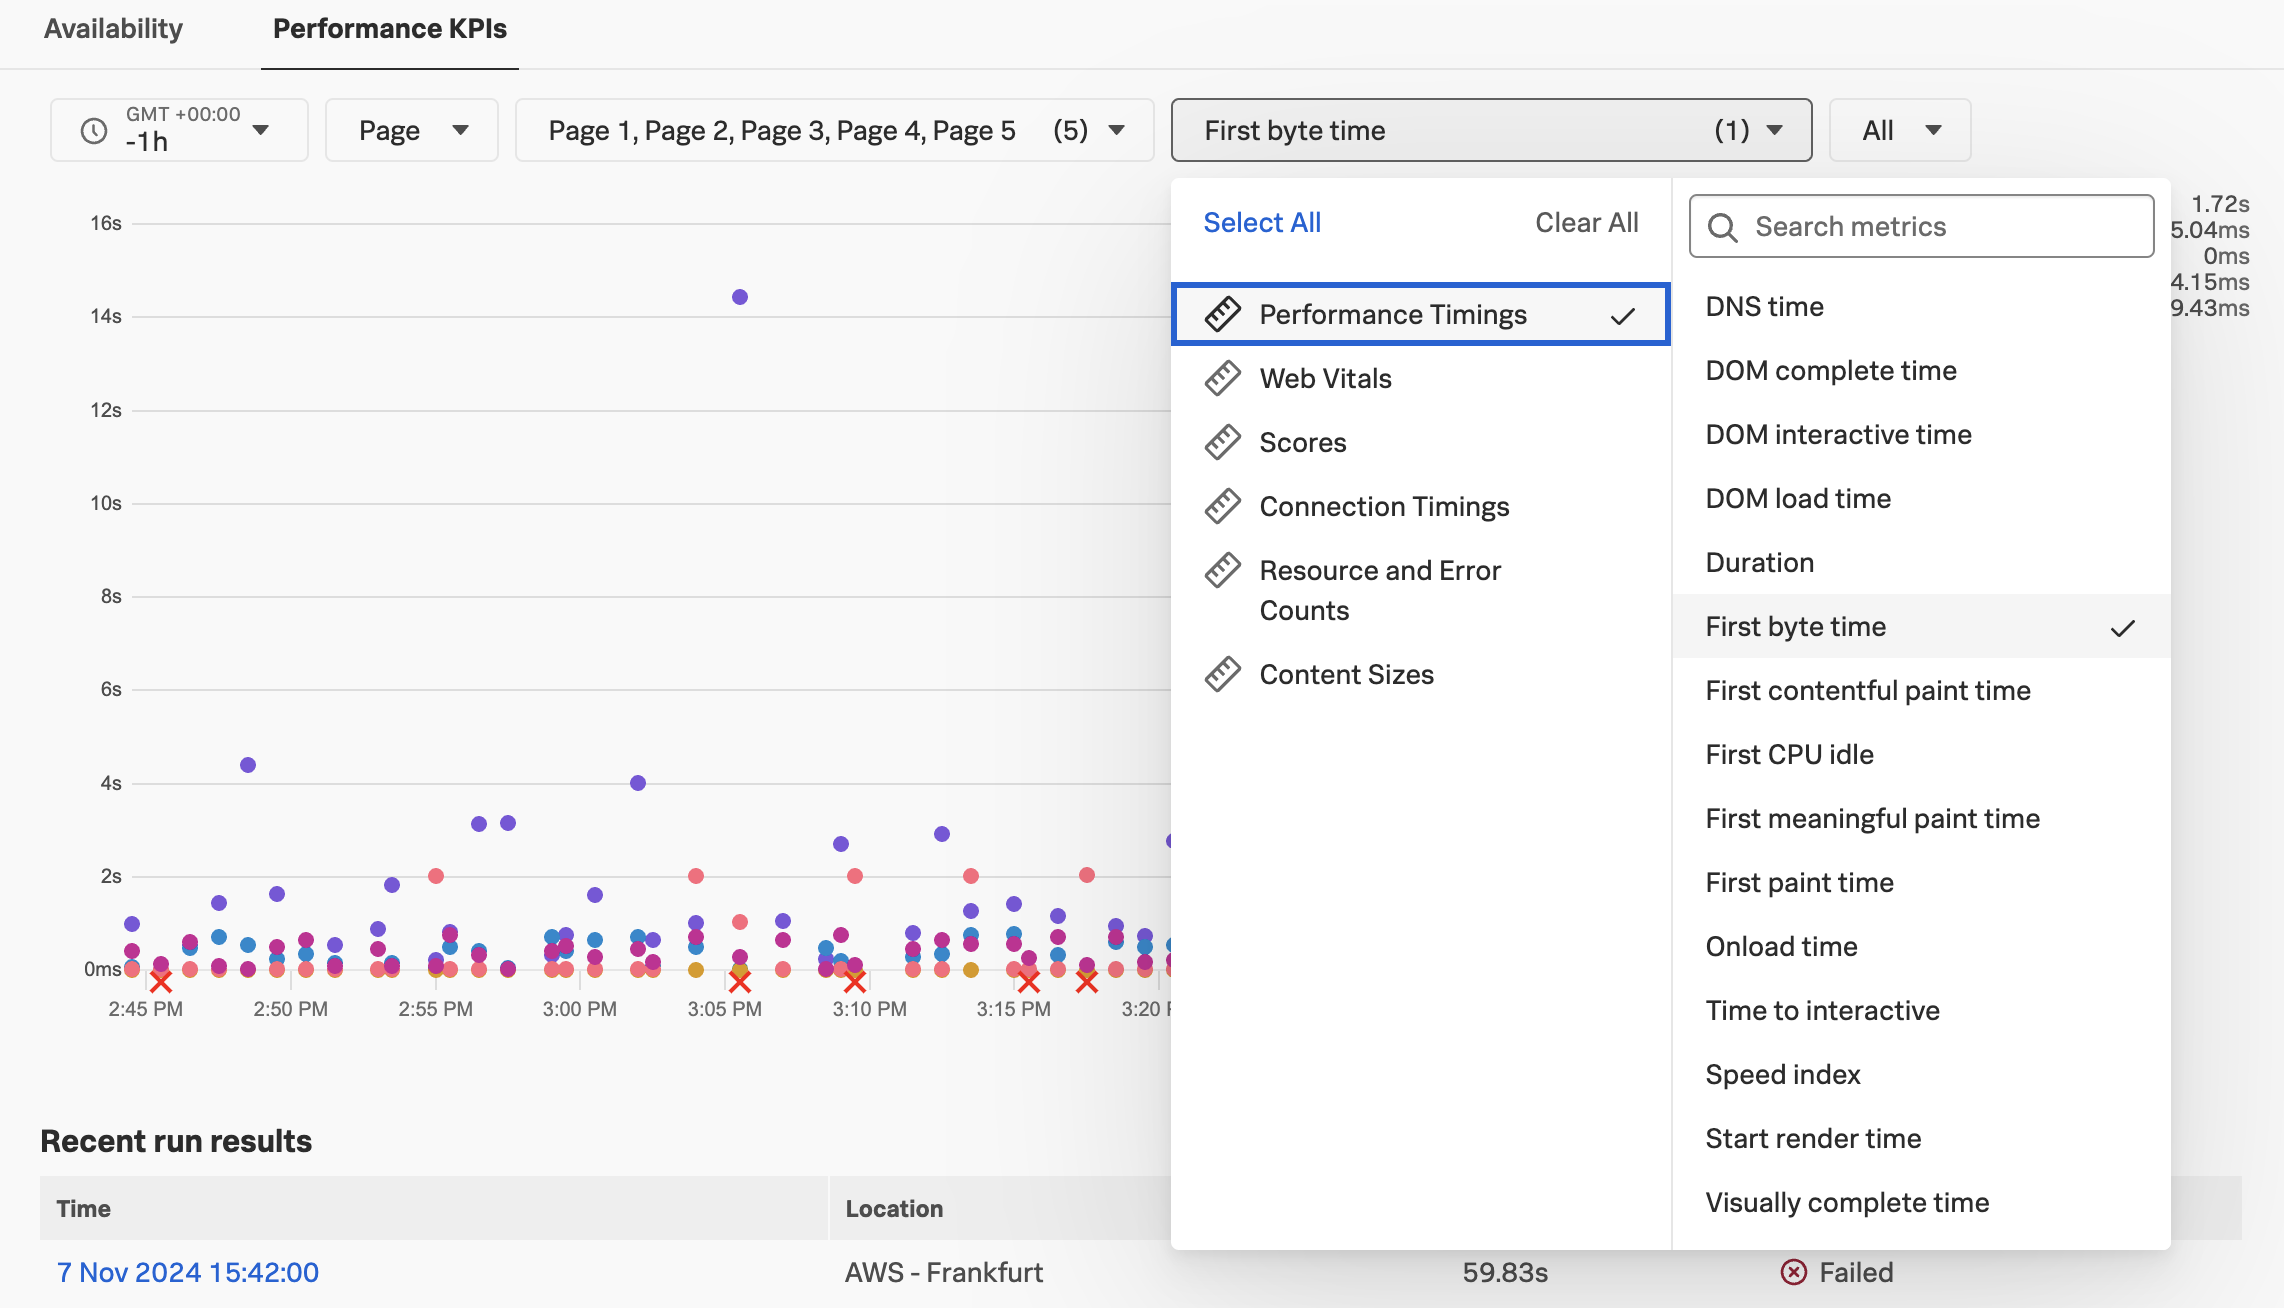Select the Speed index metric option
This screenshot has height=1308, width=2284.
tap(1782, 1075)
